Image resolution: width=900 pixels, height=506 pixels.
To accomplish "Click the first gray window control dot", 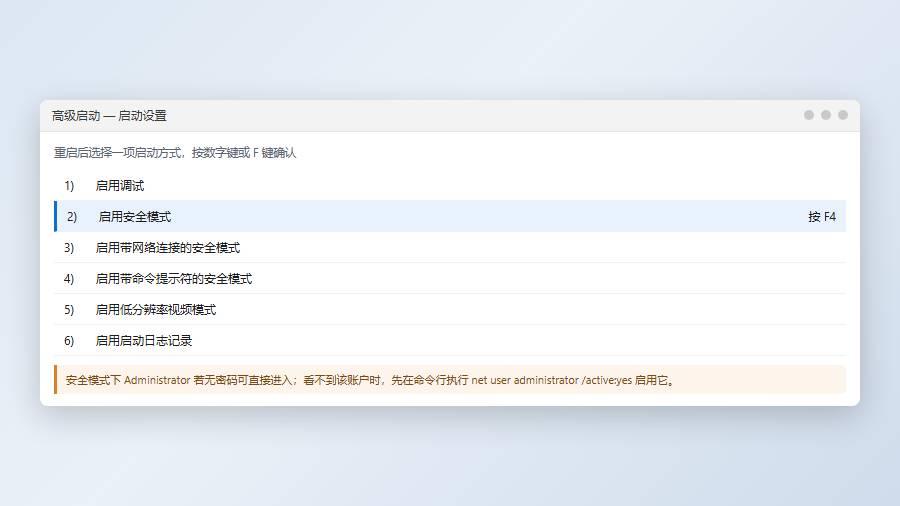I will (809, 115).
